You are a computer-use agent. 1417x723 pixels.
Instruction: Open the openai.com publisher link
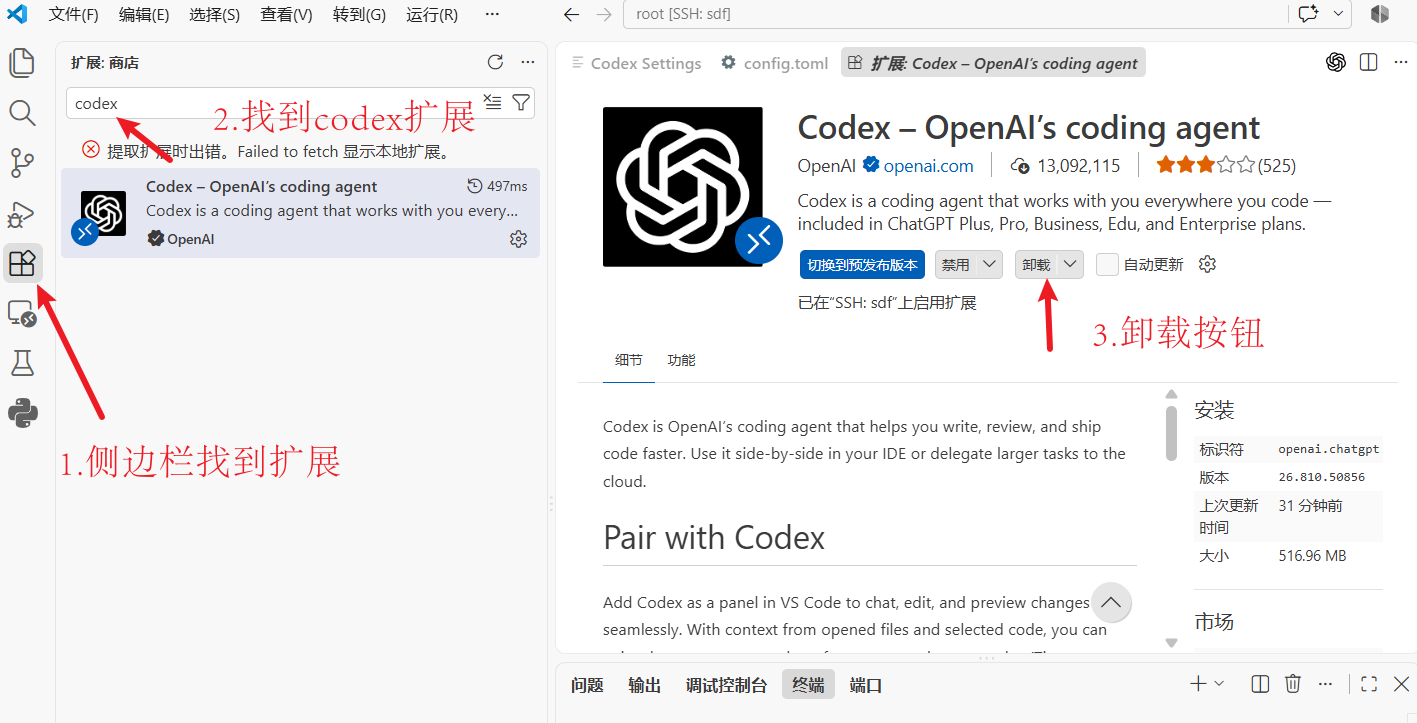[928, 165]
